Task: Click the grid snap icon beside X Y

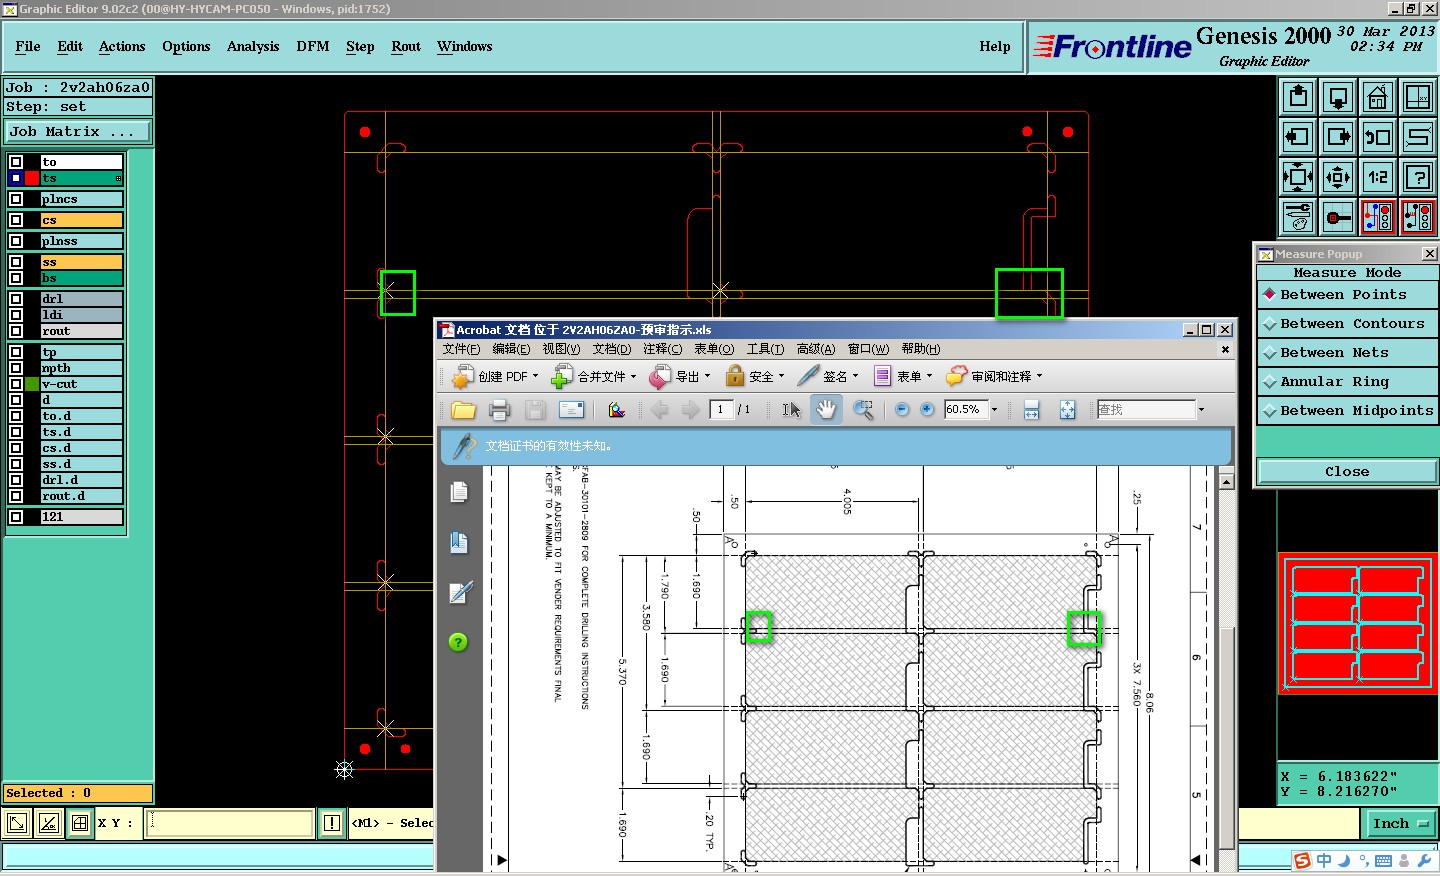Action: tap(80, 823)
